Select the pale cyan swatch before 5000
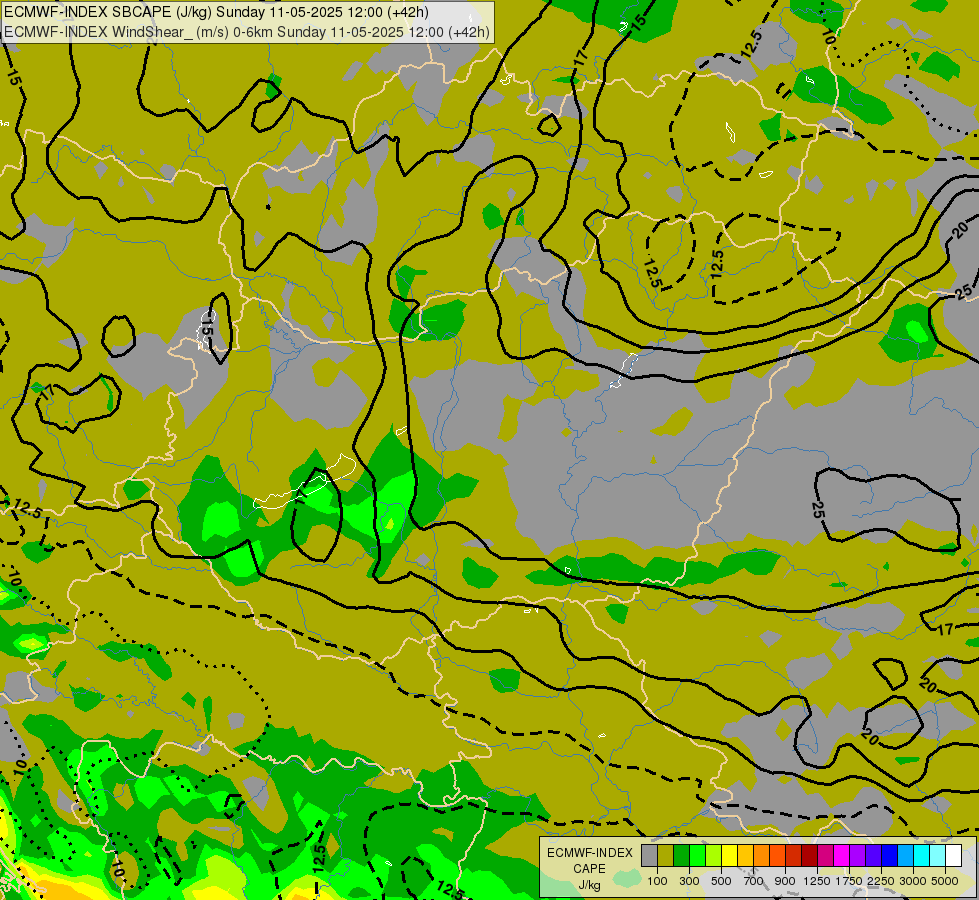Screen dimensions: 979x900 (x=938, y=856)
